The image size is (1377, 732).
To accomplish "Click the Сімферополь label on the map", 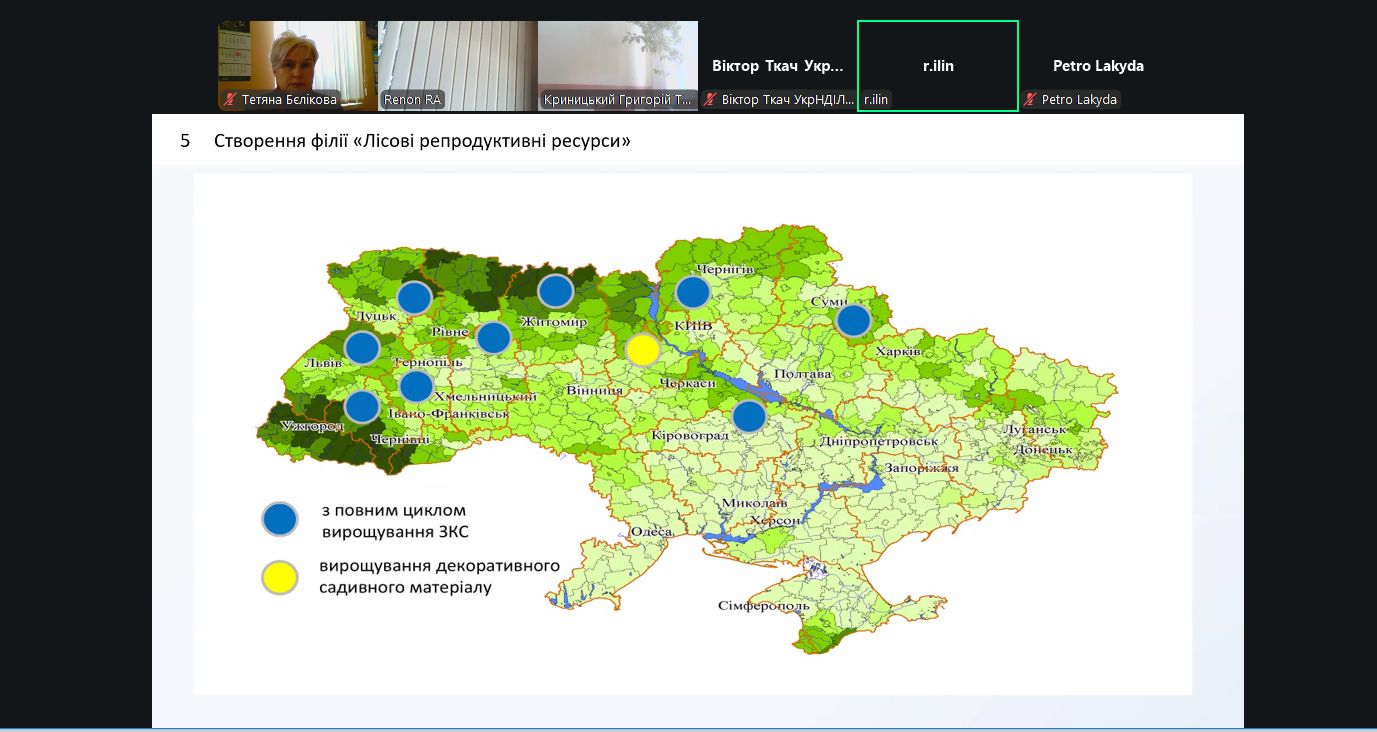I will coord(762,606).
